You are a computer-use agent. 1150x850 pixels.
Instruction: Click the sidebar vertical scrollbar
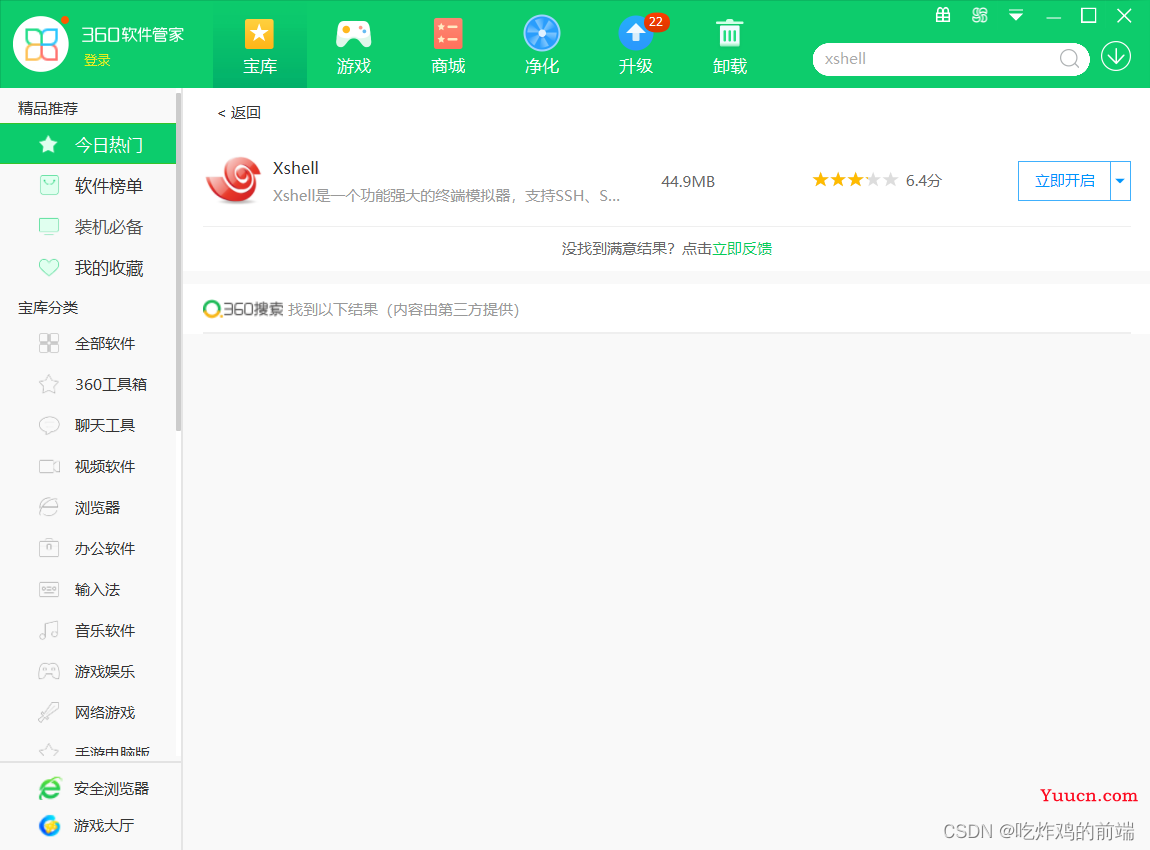[x=178, y=261]
